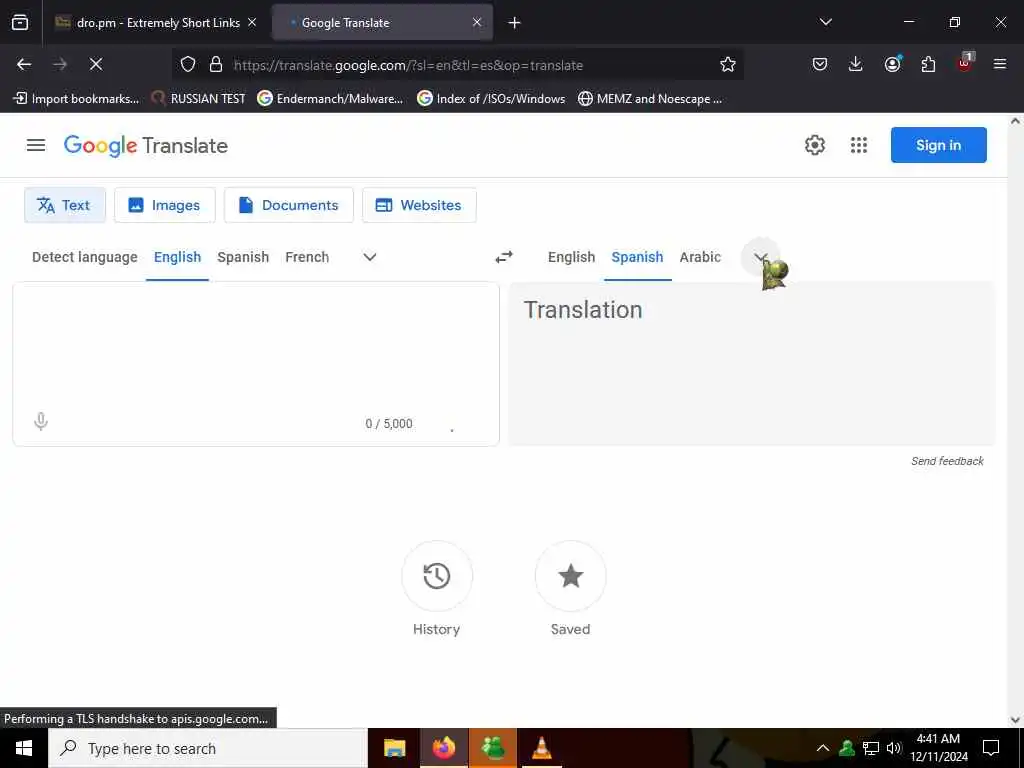This screenshot has height=768, width=1024.
Task: Start voice input with the microphone
Action: [41, 422]
